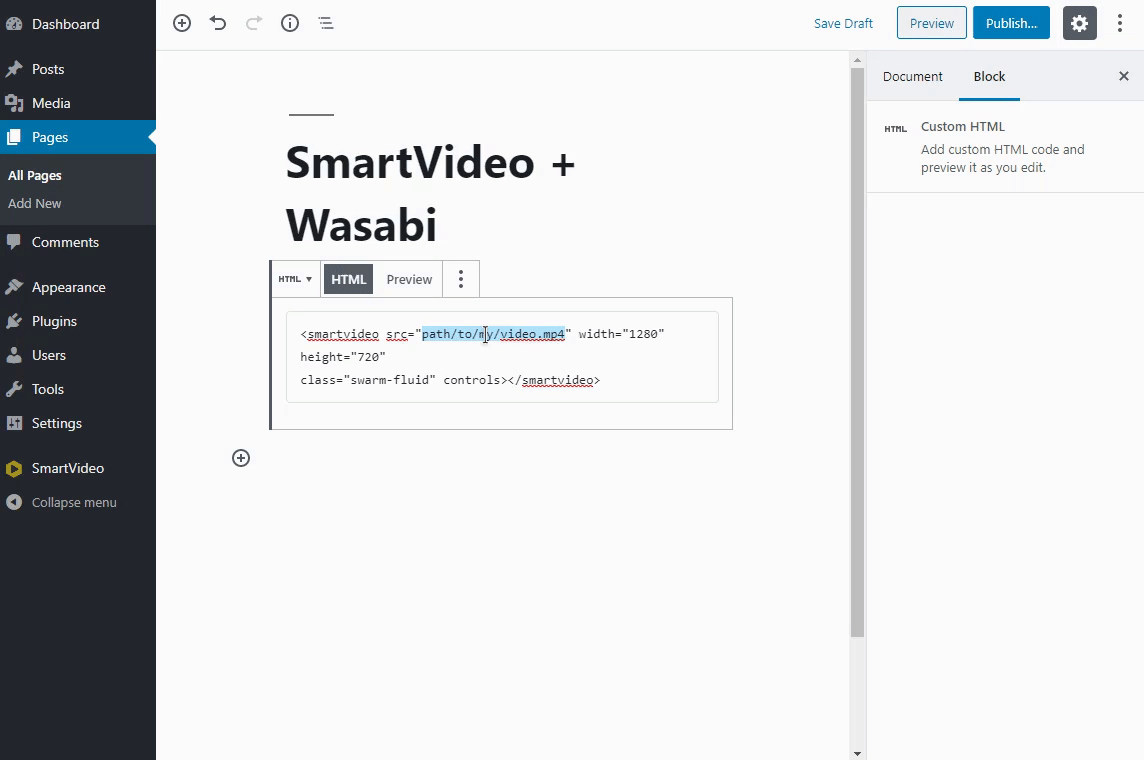Click the SmartVideo logo icon
Image resolution: width=1144 pixels, height=760 pixels.
click(14, 468)
